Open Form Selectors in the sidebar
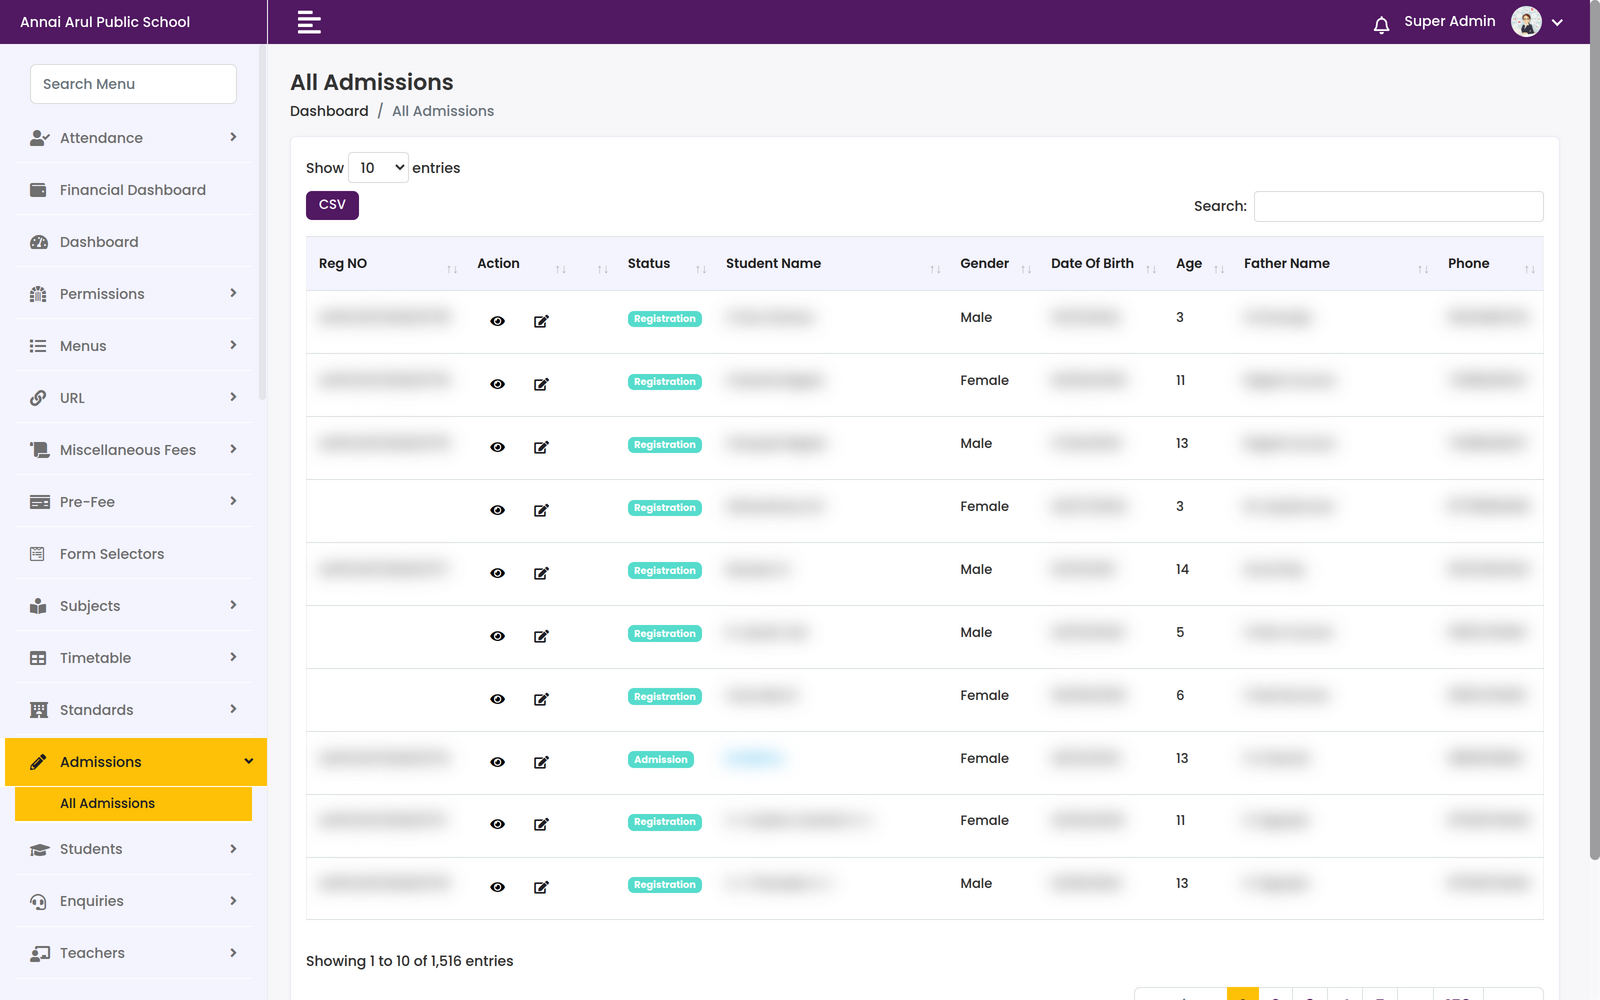This screenshot has width=1600, height=1000. 135,554
